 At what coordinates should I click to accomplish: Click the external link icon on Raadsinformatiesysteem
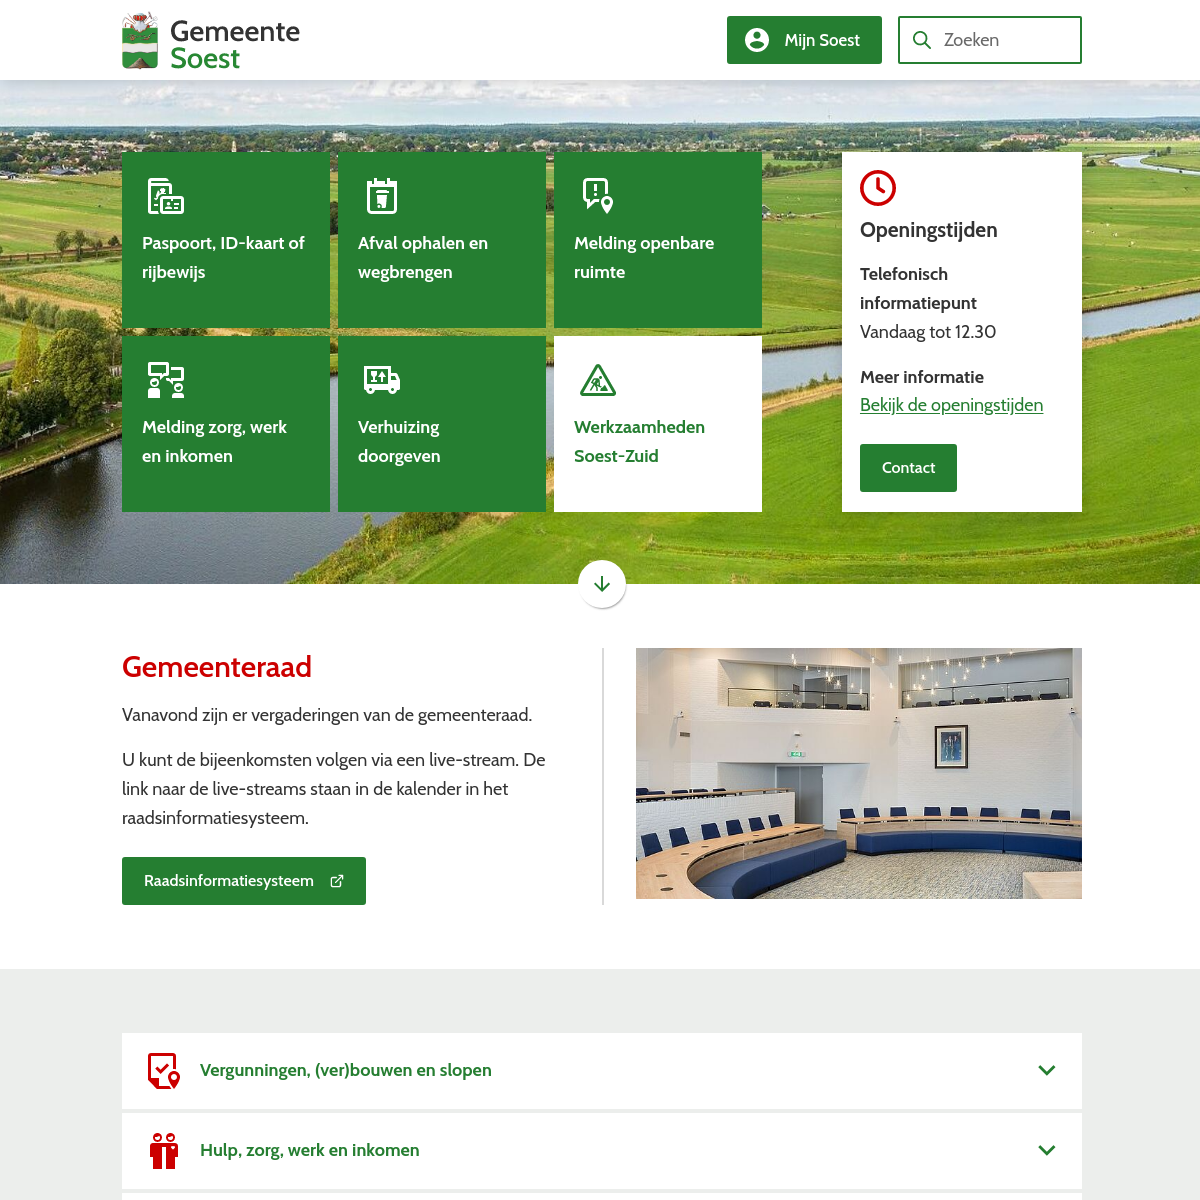pos(337,881)
